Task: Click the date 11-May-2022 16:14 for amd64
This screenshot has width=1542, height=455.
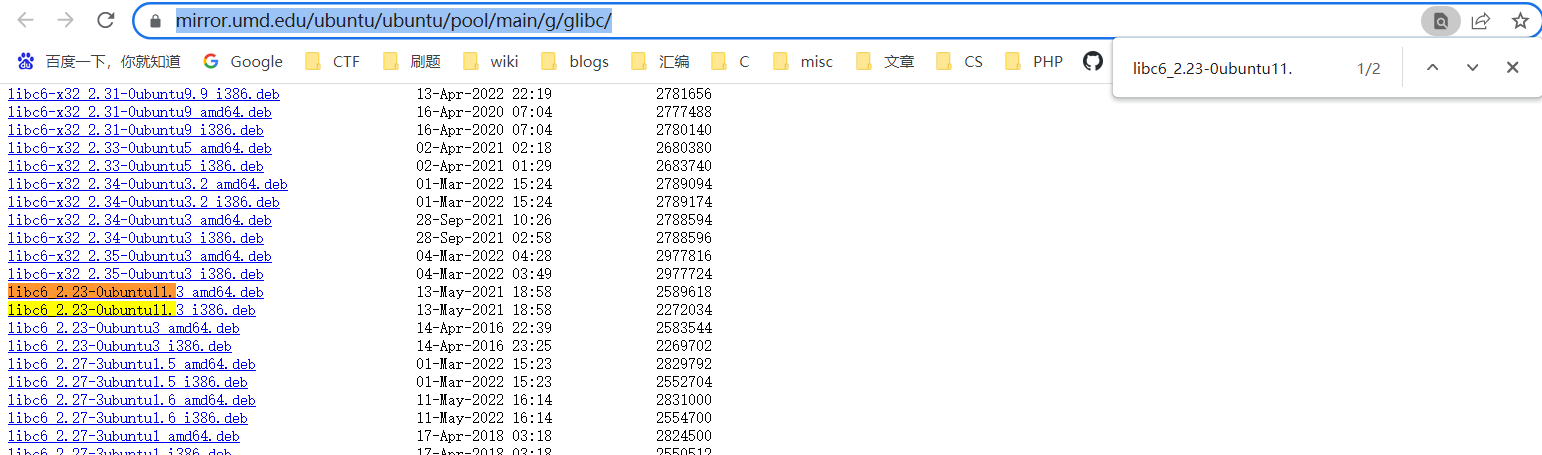Action: tap(484, 400)
